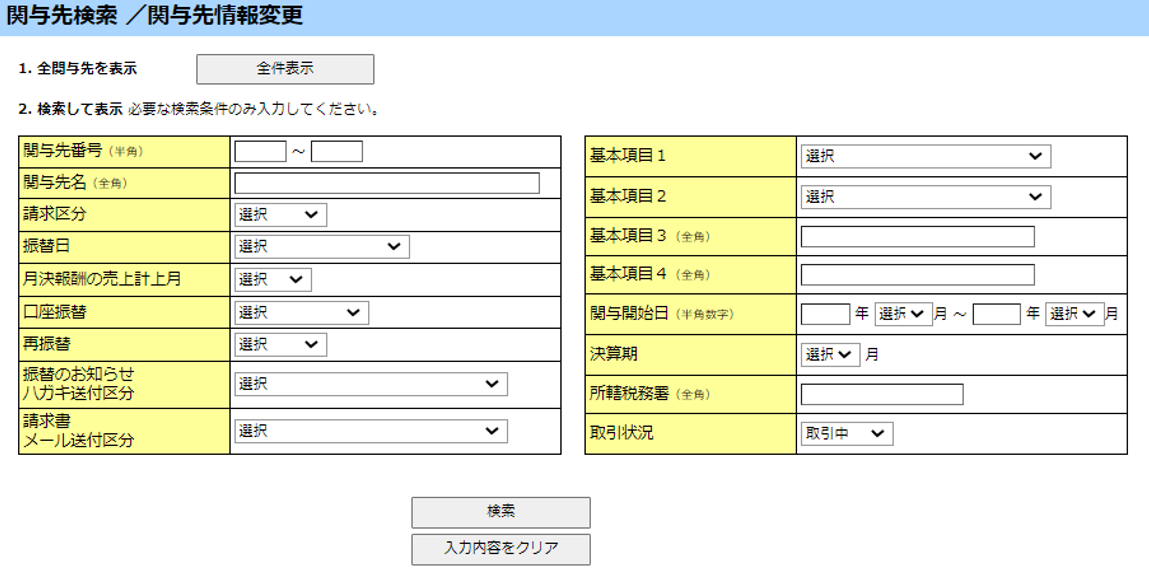Image resolution: width=1149 pixels, height=576 pixels.
Task: Click the 基本項目3 text field
Action: (x=917, y=237)
